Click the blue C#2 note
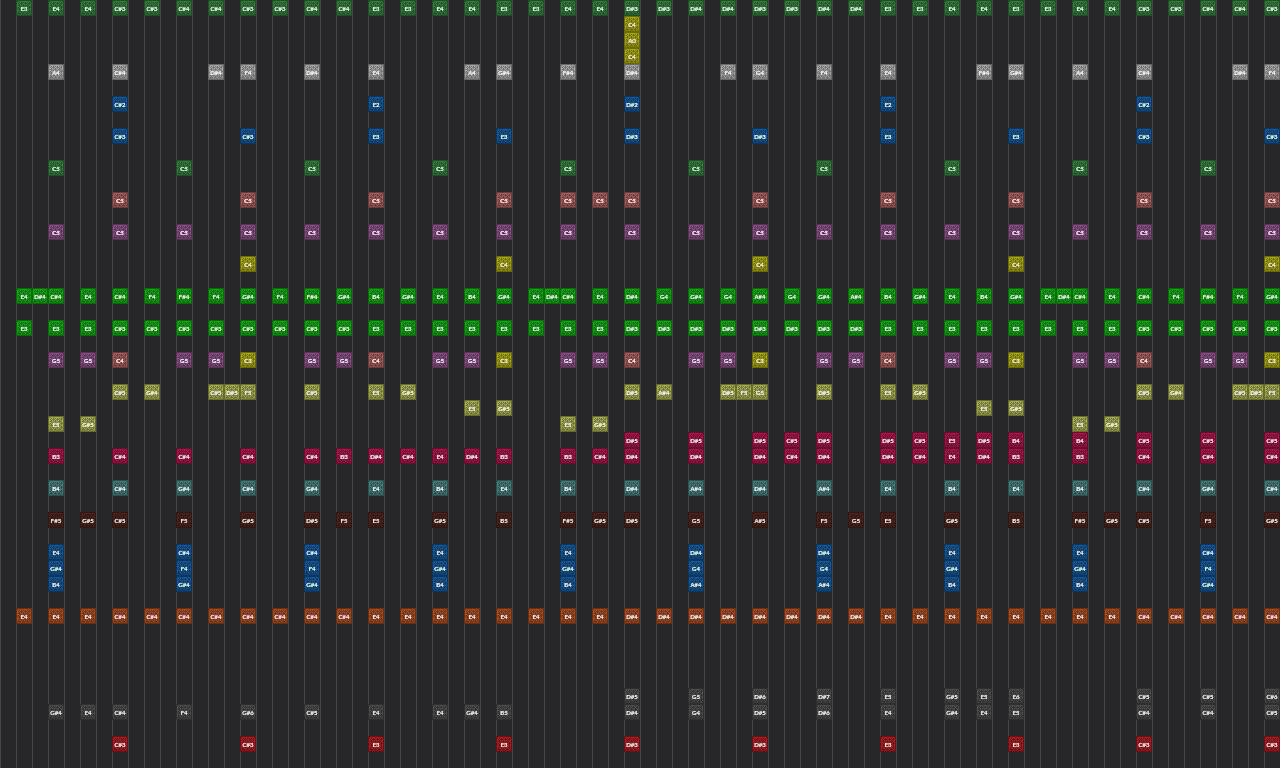This screenshot has height=768, width=1280. (x=119, y=104)
